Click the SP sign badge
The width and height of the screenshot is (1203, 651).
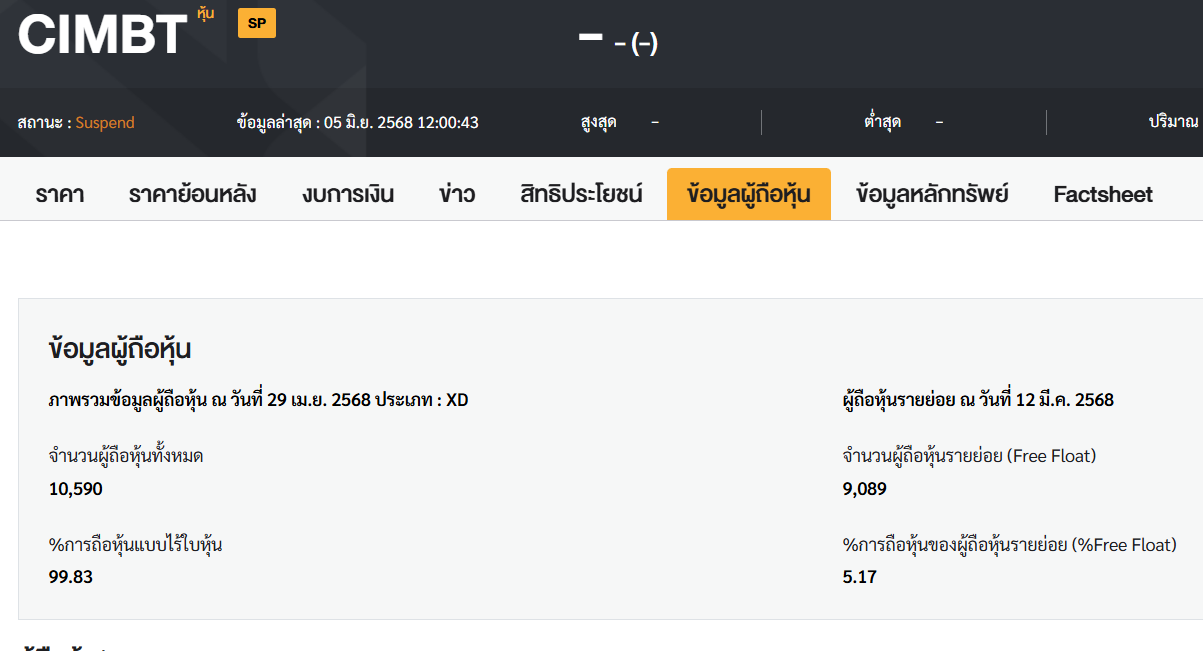pyautogui.click(x=257, y=23)
